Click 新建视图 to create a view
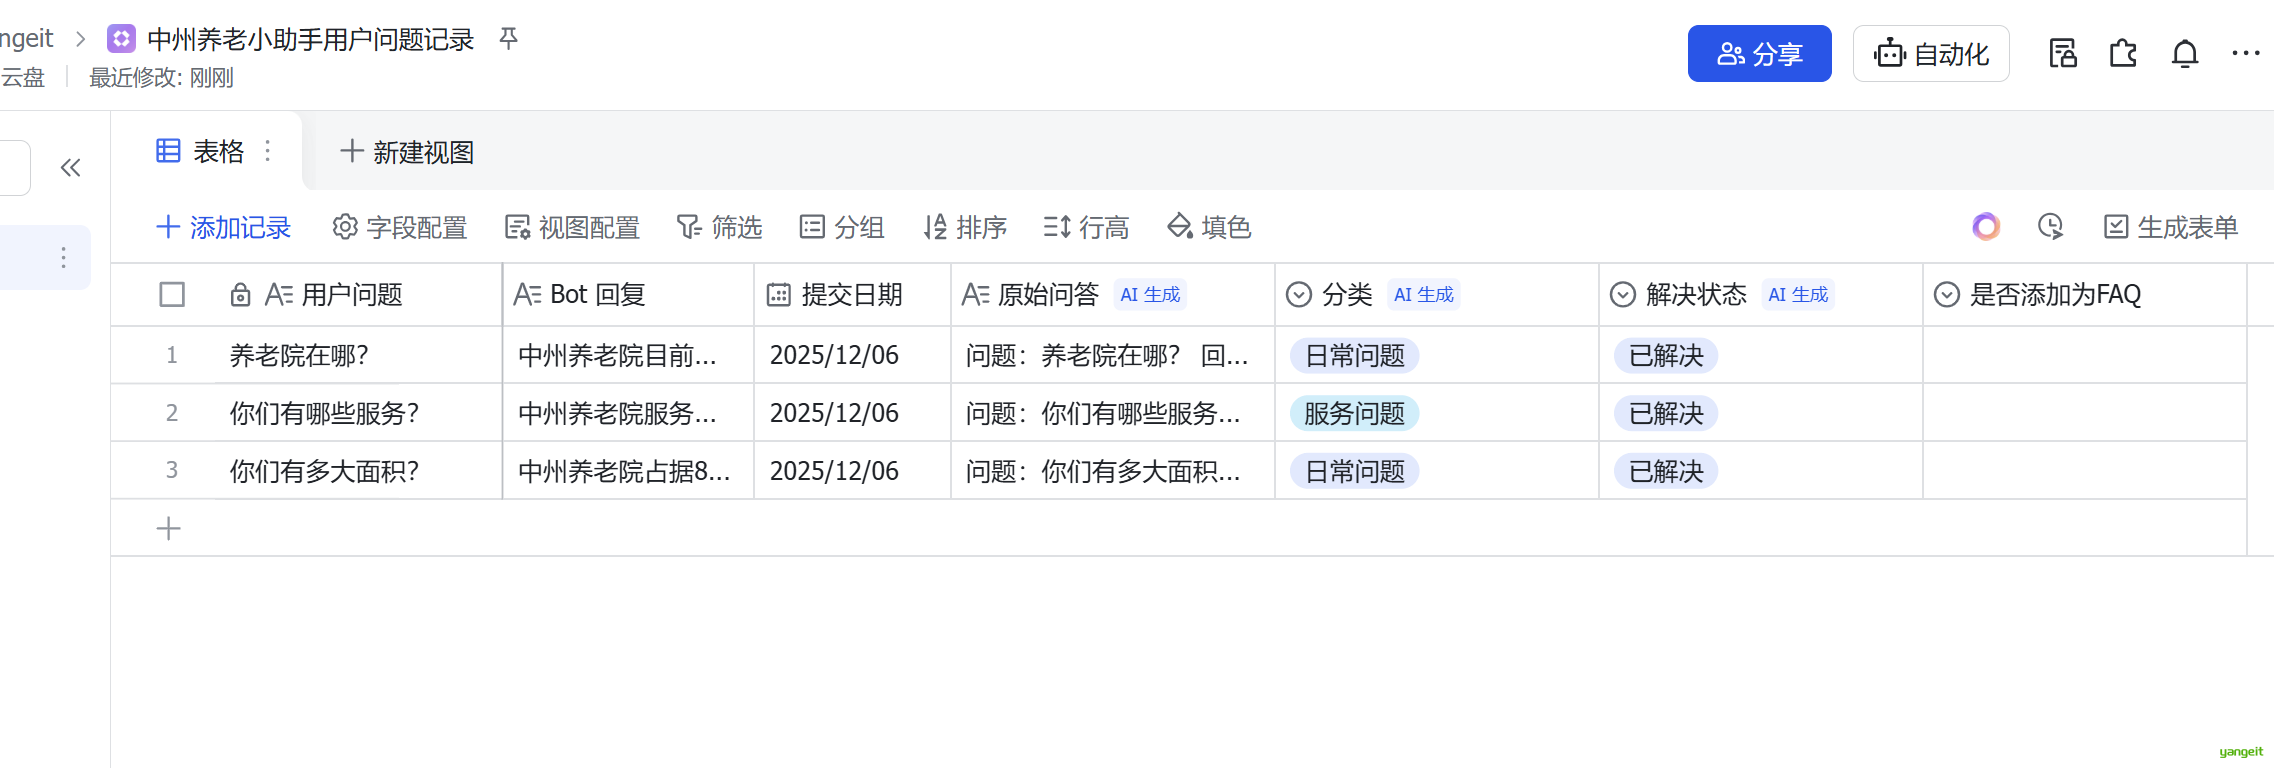Screen dimensions: 2274x768 [407, 152]
